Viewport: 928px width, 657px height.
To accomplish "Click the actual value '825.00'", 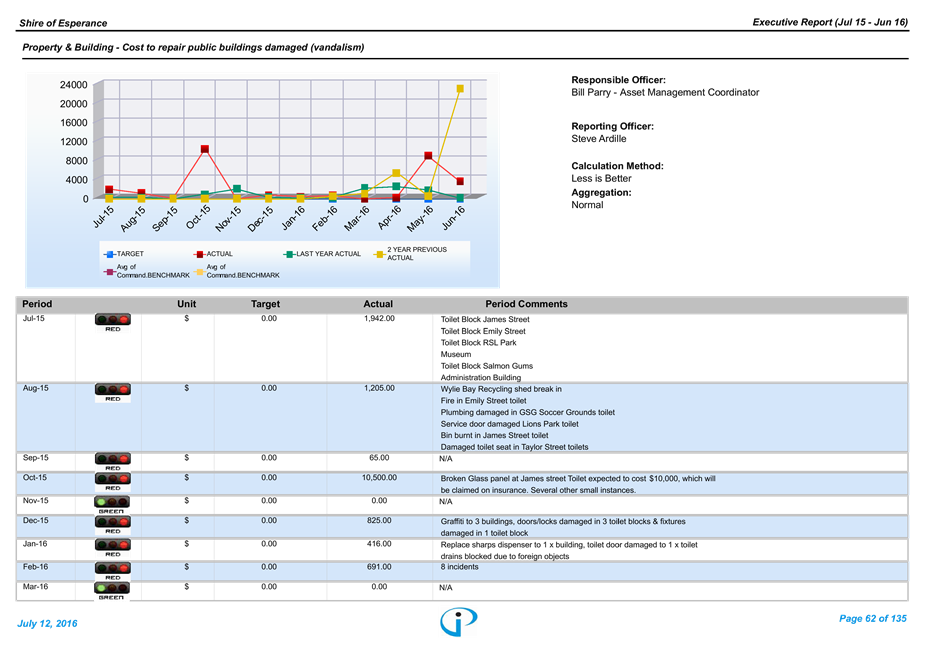I will click(x=379, y=521).
